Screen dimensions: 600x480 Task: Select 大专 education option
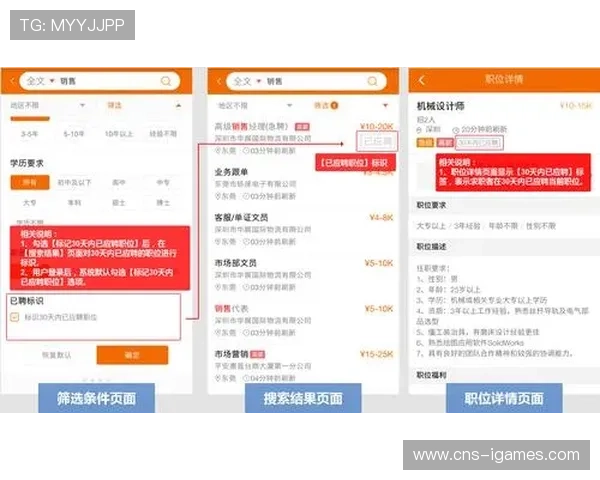(x=29, y=202)
